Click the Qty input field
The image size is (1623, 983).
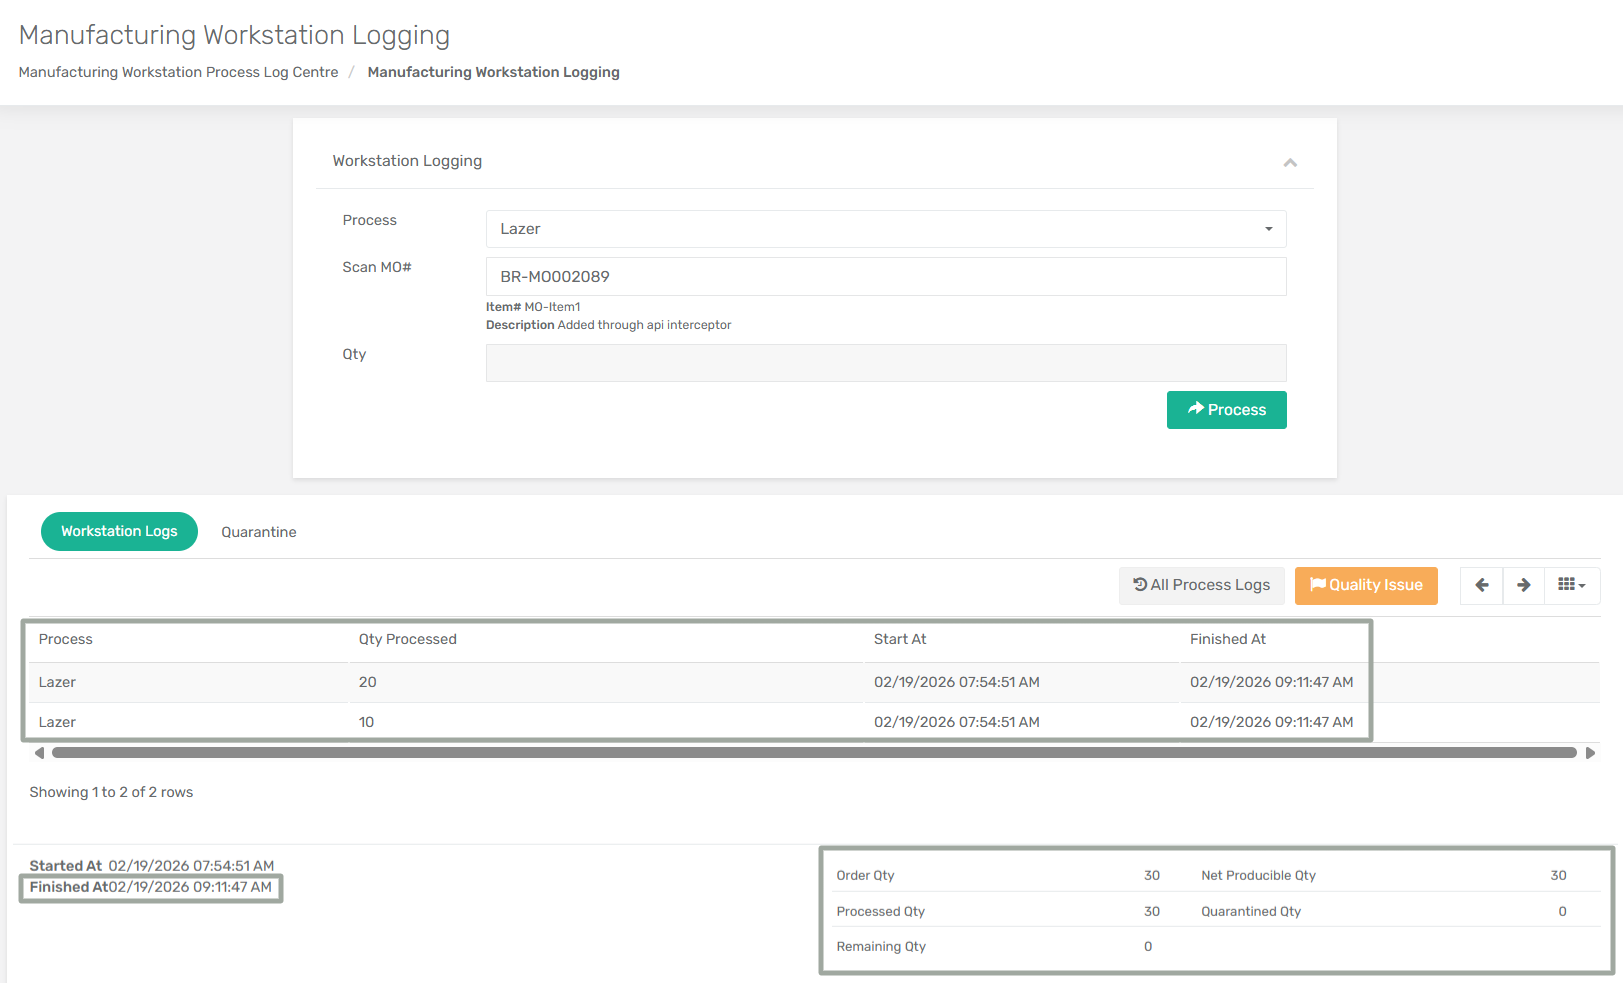885,363
